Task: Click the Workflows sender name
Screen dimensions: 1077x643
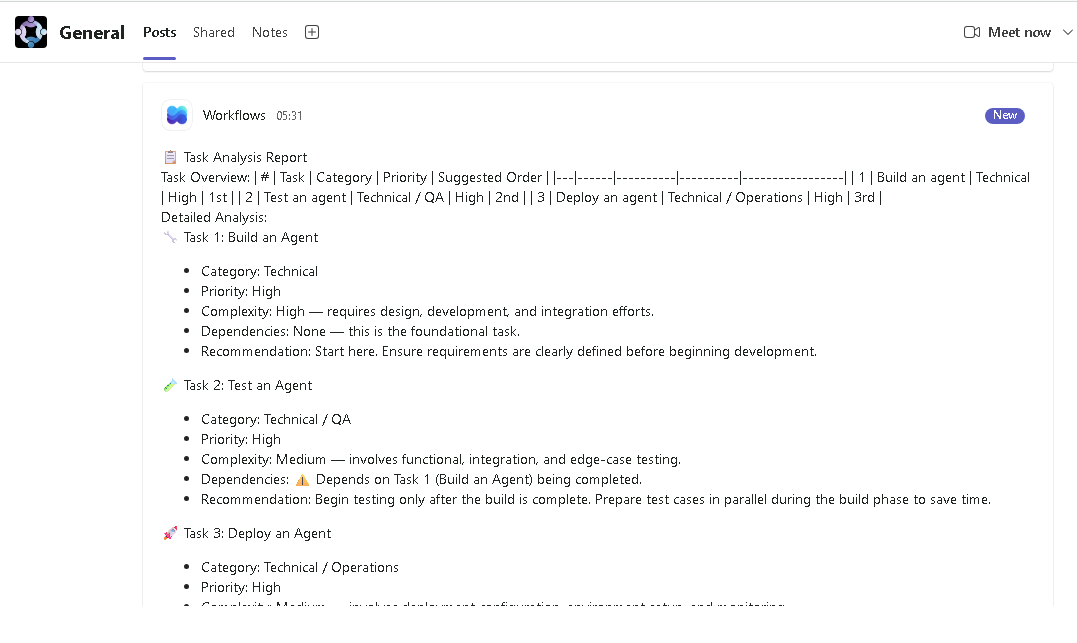Action: coord(234,115)
